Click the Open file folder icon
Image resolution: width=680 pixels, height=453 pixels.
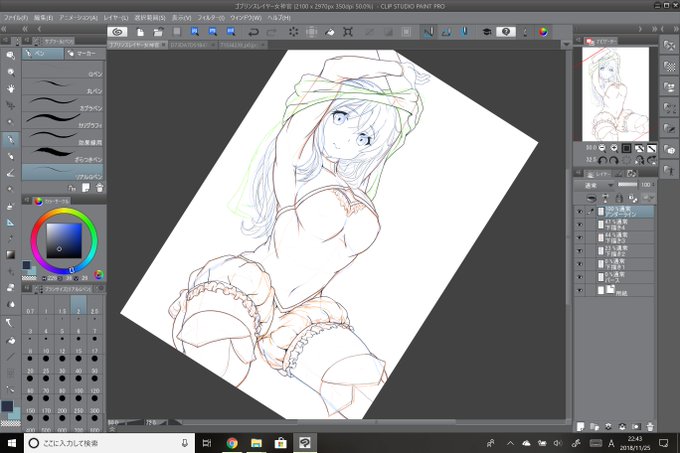pos(158,32)
